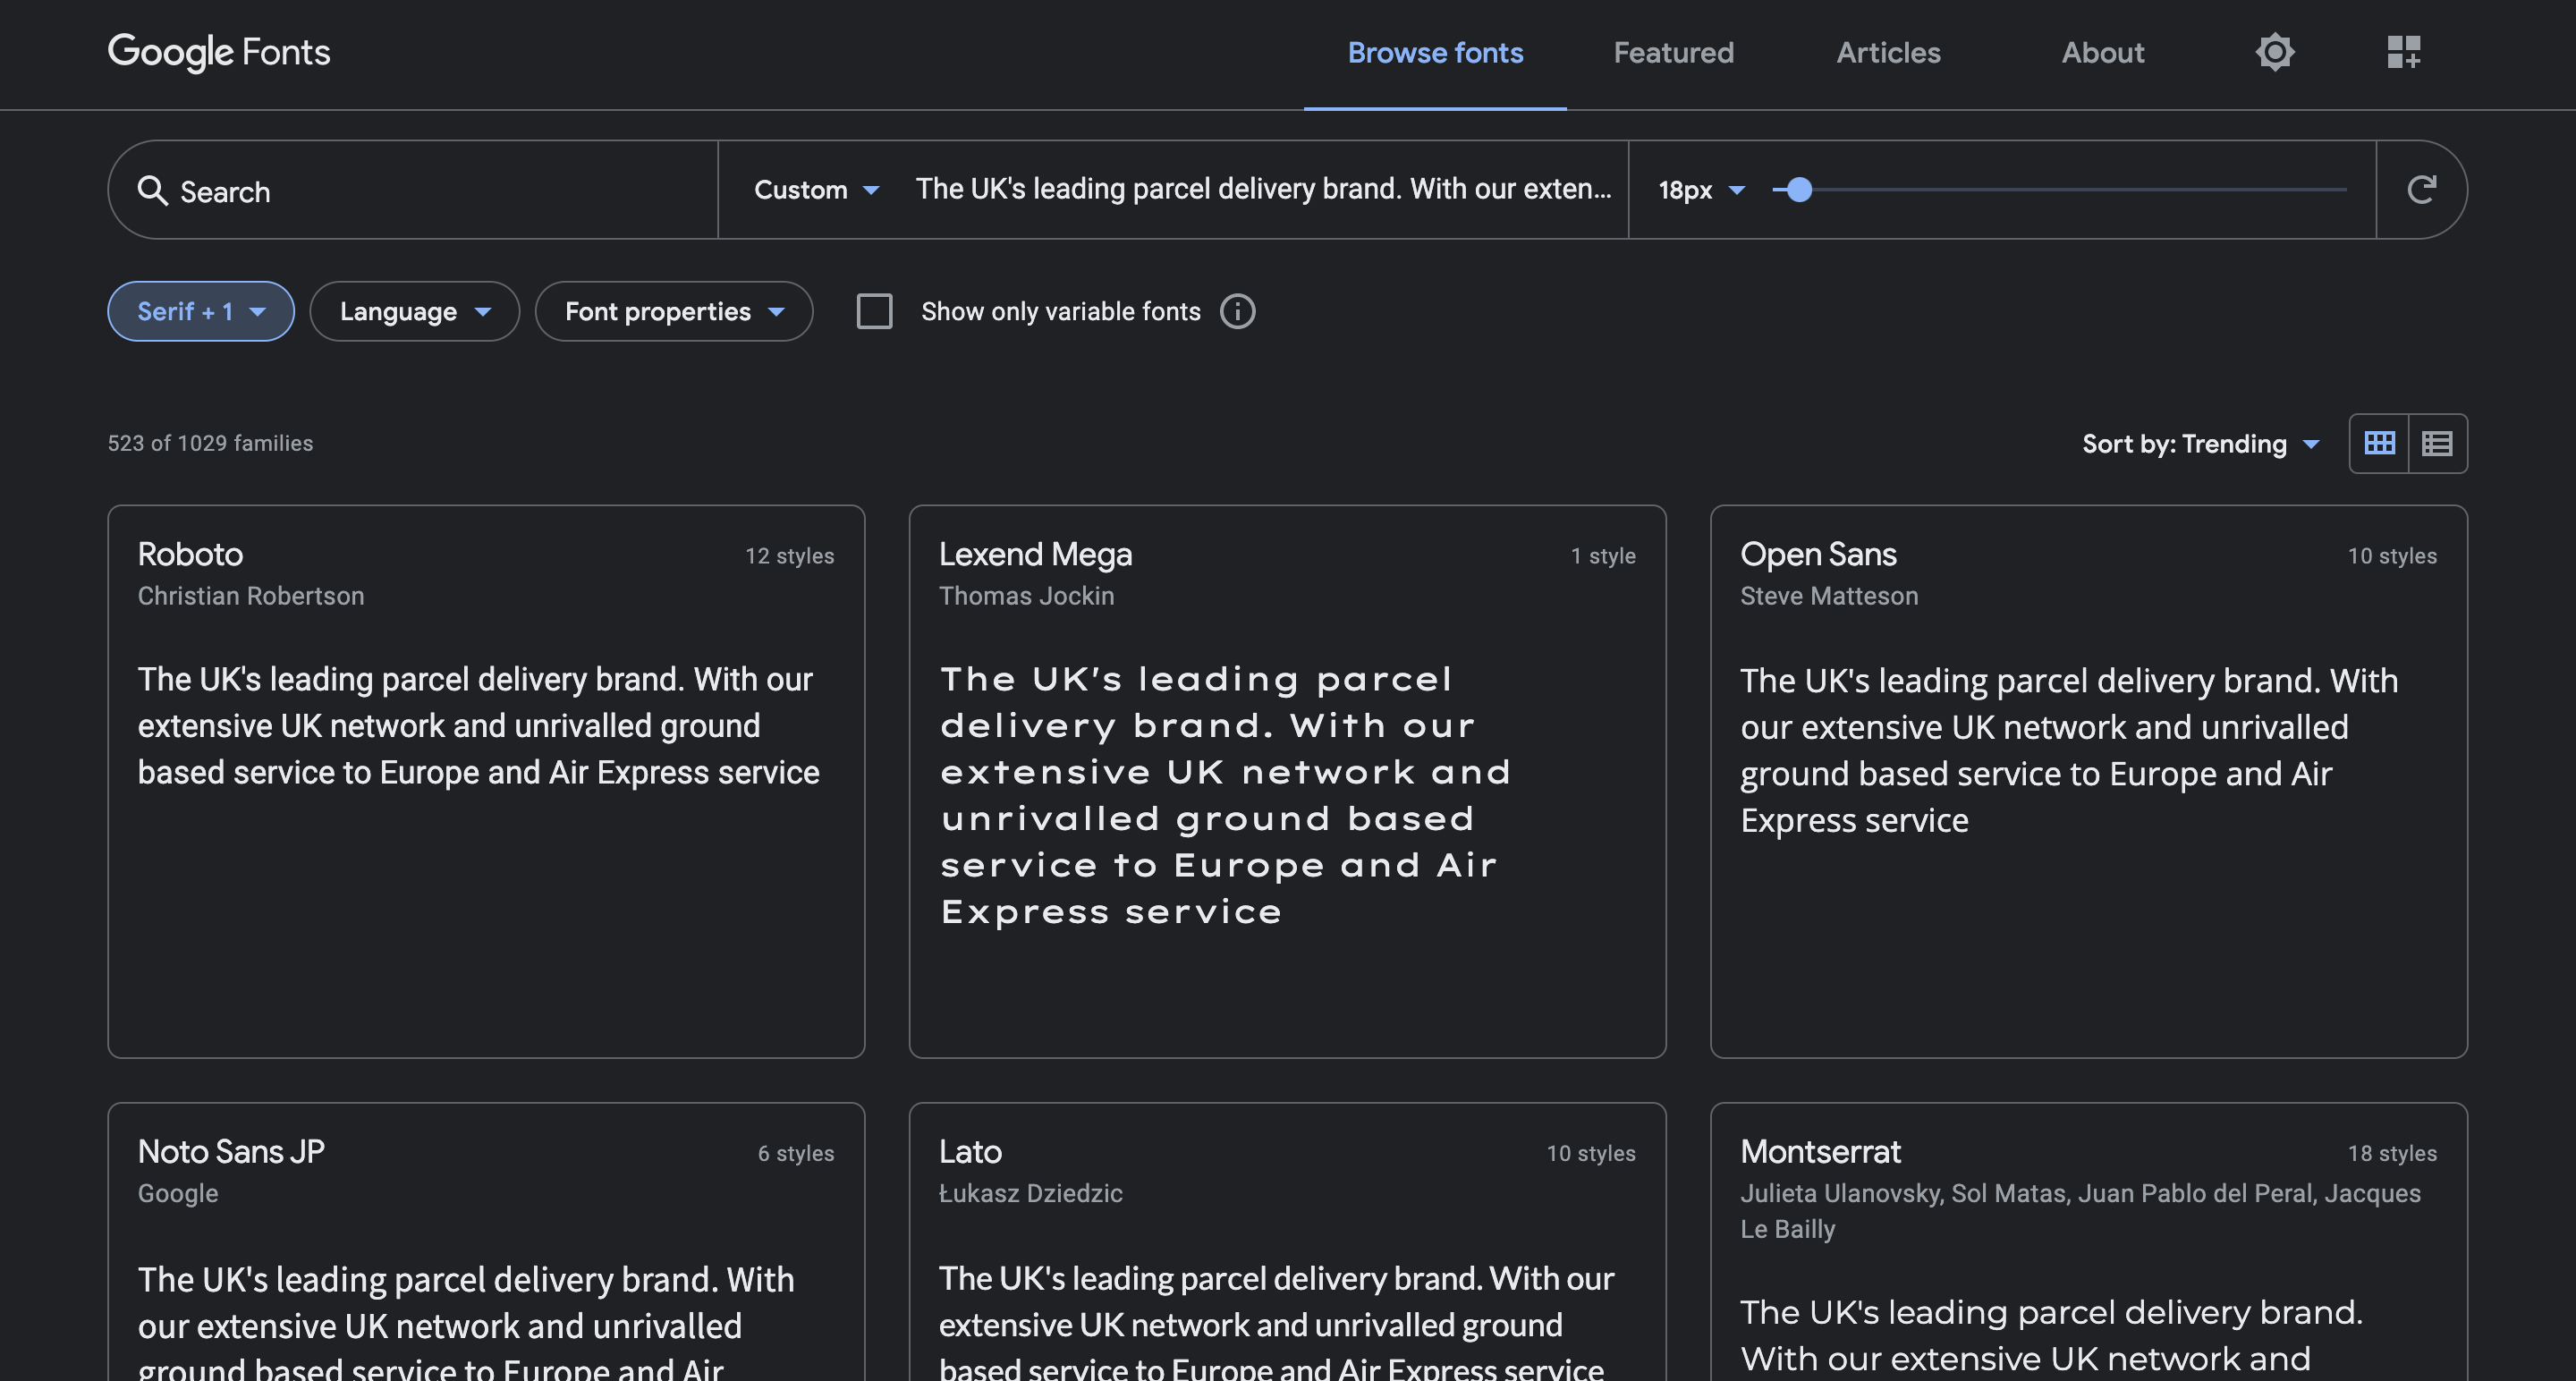
Task: Open the Language filter dropdown
Action: tap(414, 311)
